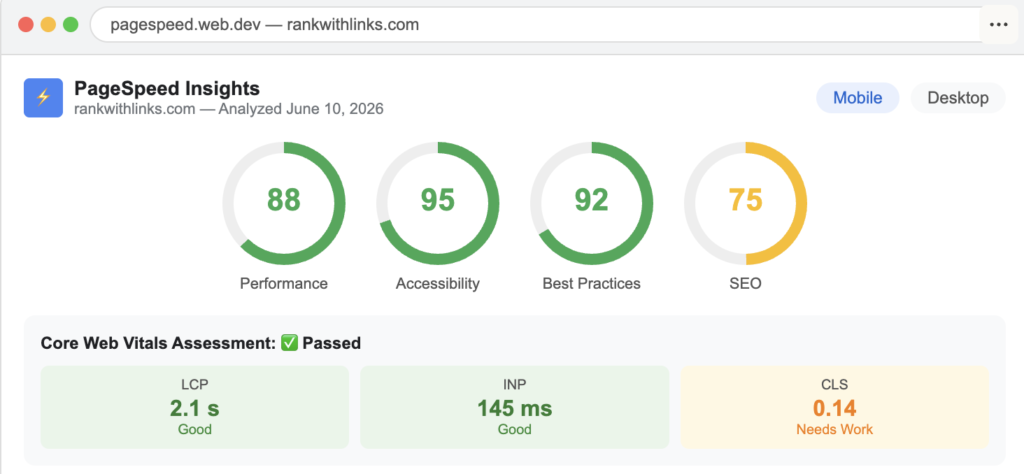Click the address bar showing pagespeed.web.dev
Screen dimensions: 1024x474
point(534,25)
